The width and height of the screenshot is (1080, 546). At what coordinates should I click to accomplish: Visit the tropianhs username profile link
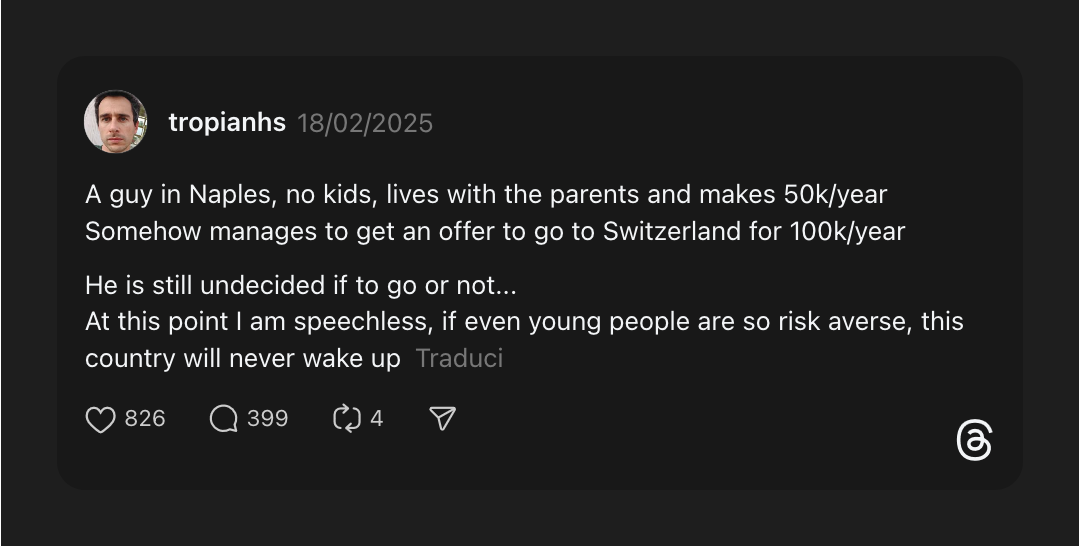pyautogui.click(x=227, y=123)
